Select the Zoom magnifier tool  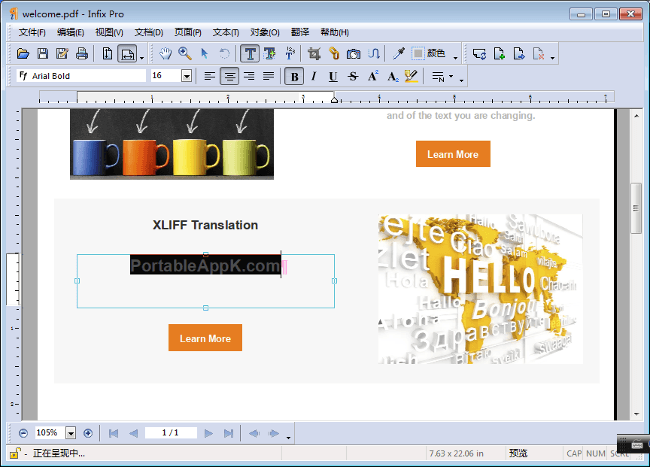[185, 53]
